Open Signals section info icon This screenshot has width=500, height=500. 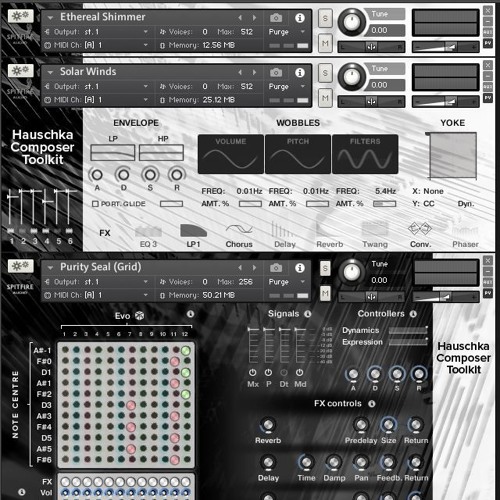[308, 314]
